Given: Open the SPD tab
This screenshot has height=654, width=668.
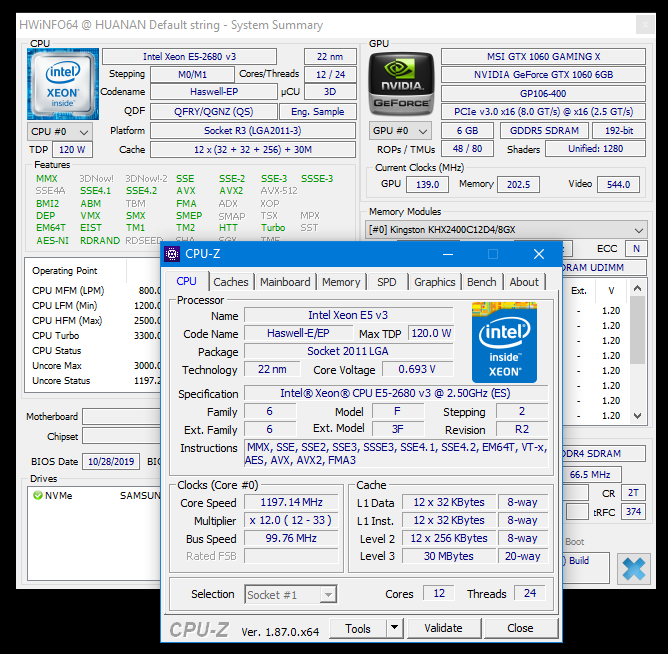Looking at the screenshot, I should (x=386, y=282).
